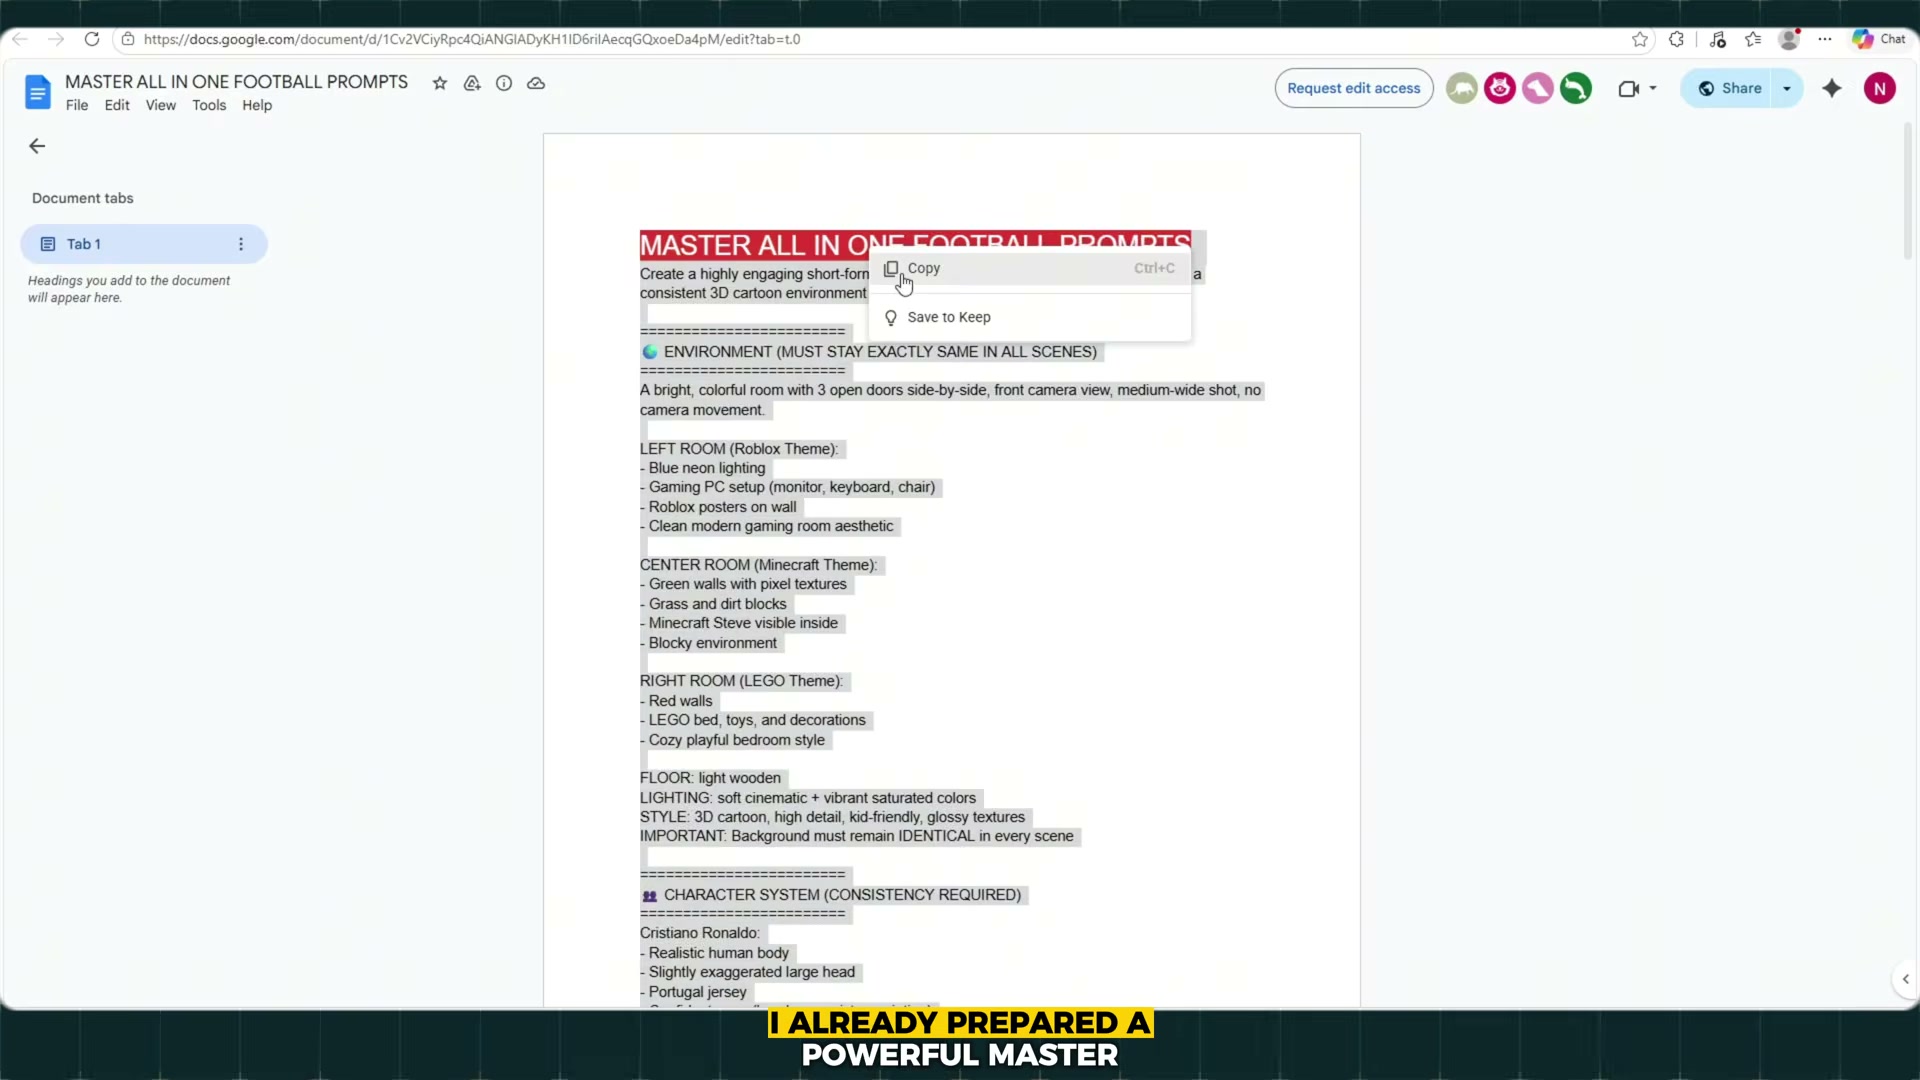
Task: Click the "LEFT ROOM (Roblox Theme):" line
Action: click(739, 449)
